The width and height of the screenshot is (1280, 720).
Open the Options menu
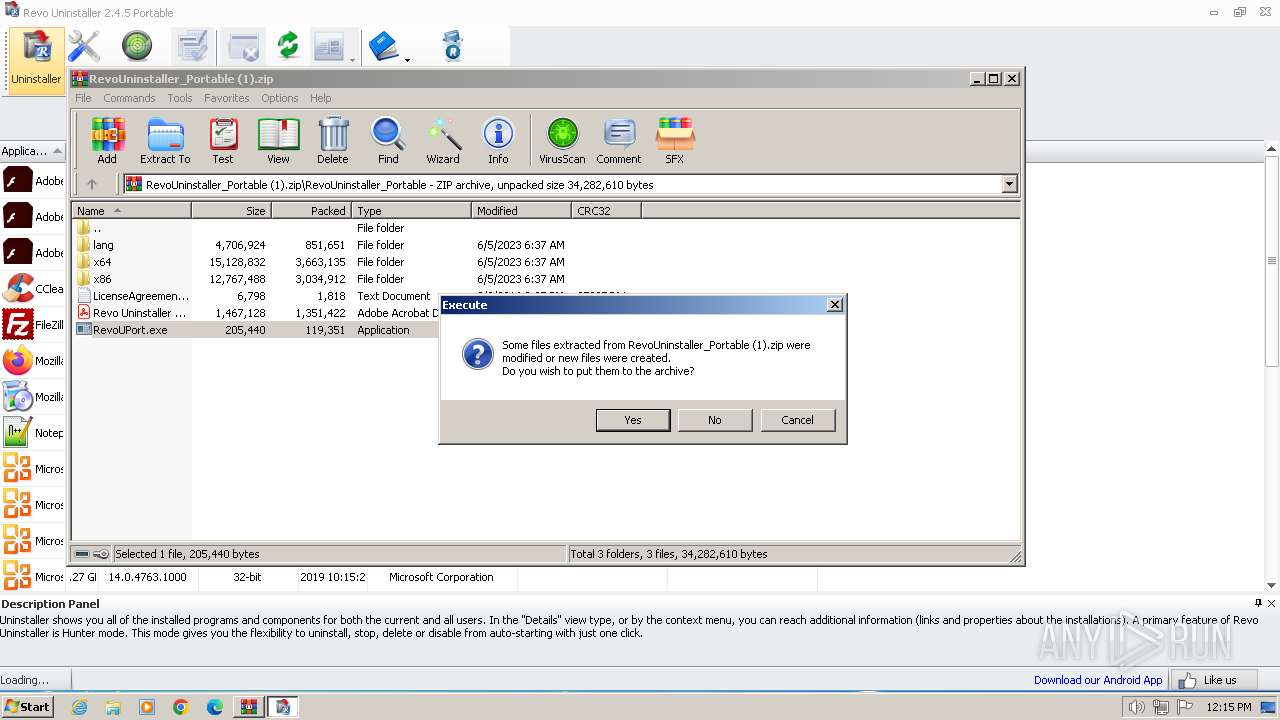280,98
